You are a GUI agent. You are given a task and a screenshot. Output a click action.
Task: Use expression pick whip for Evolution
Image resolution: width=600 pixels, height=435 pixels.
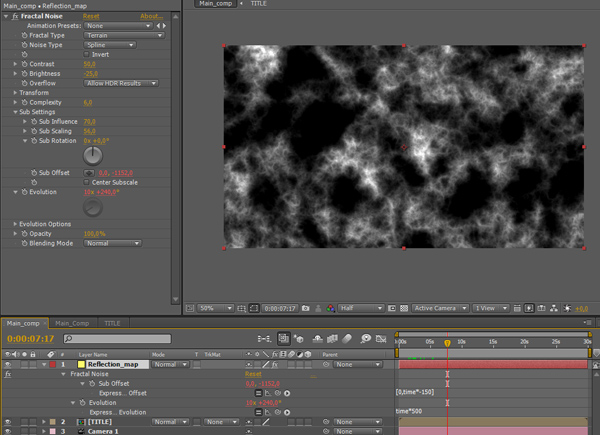tap(277, 412)
